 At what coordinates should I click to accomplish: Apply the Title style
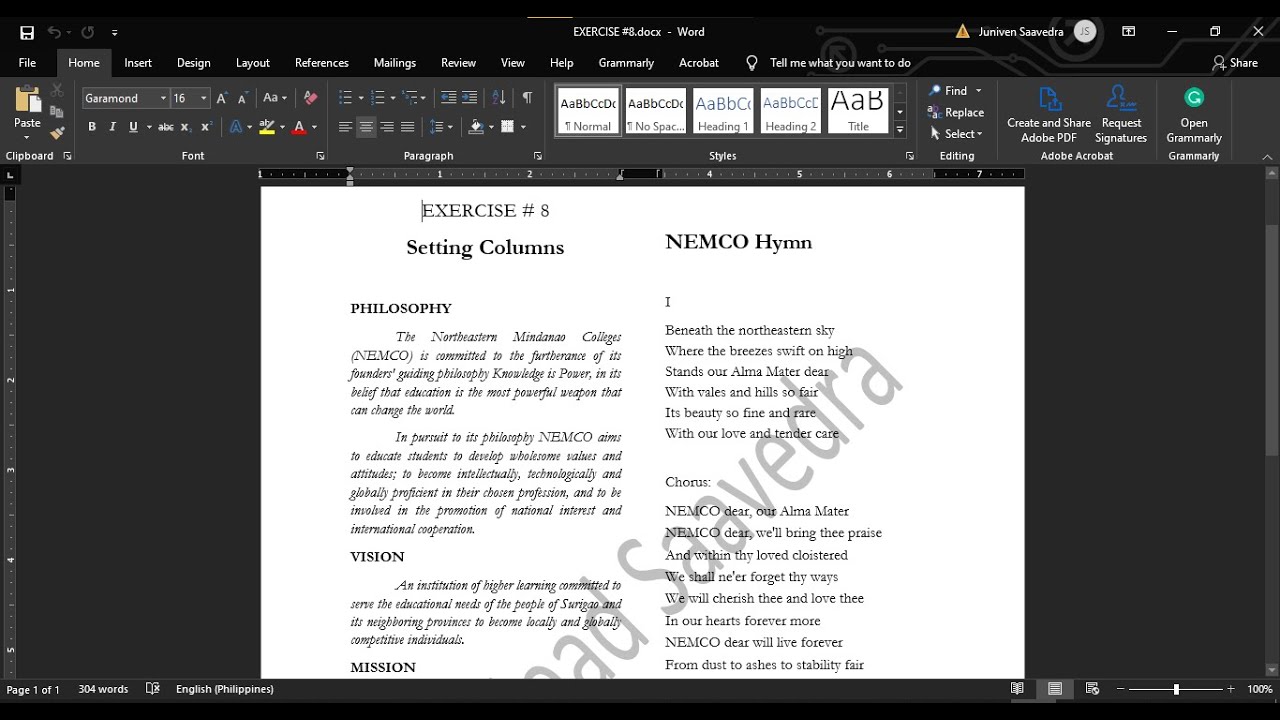858,111
